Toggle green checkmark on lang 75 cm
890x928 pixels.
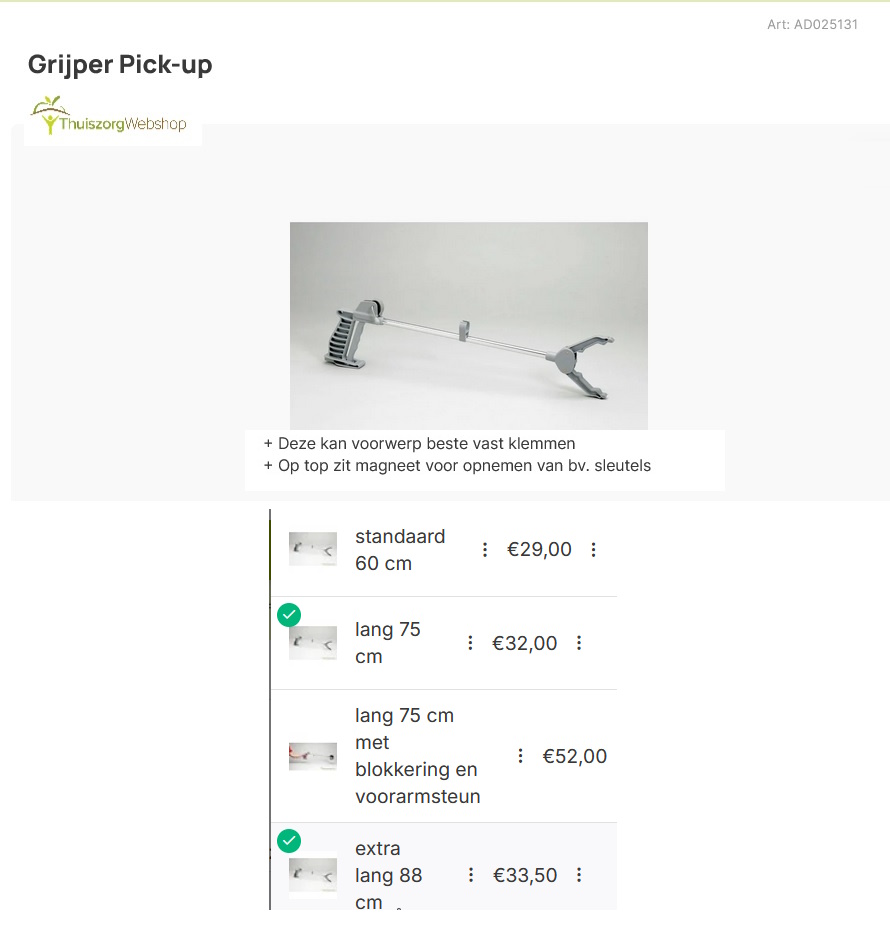289,614
